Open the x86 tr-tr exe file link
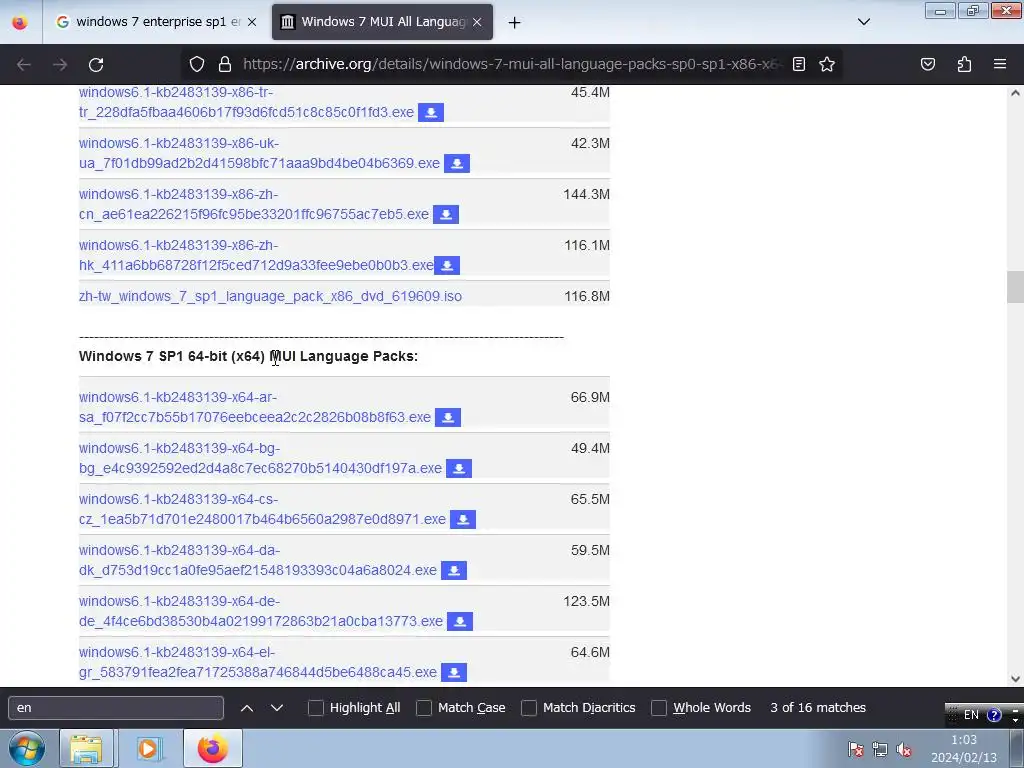The image size is (1024, 768). pyautogui.click(x=246, y=103)
